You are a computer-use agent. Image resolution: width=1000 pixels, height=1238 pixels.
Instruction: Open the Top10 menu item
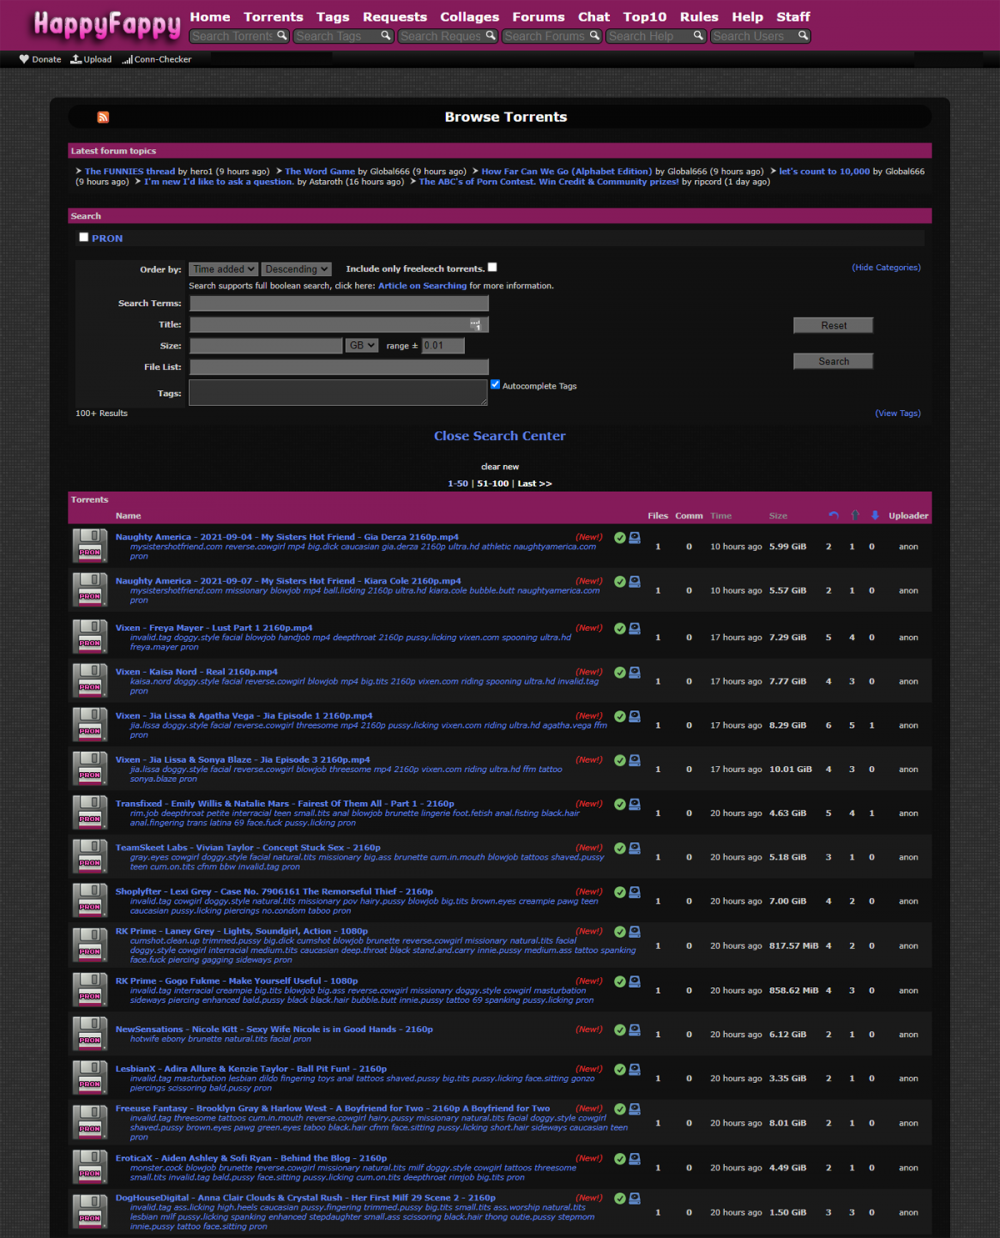(644, 17)
